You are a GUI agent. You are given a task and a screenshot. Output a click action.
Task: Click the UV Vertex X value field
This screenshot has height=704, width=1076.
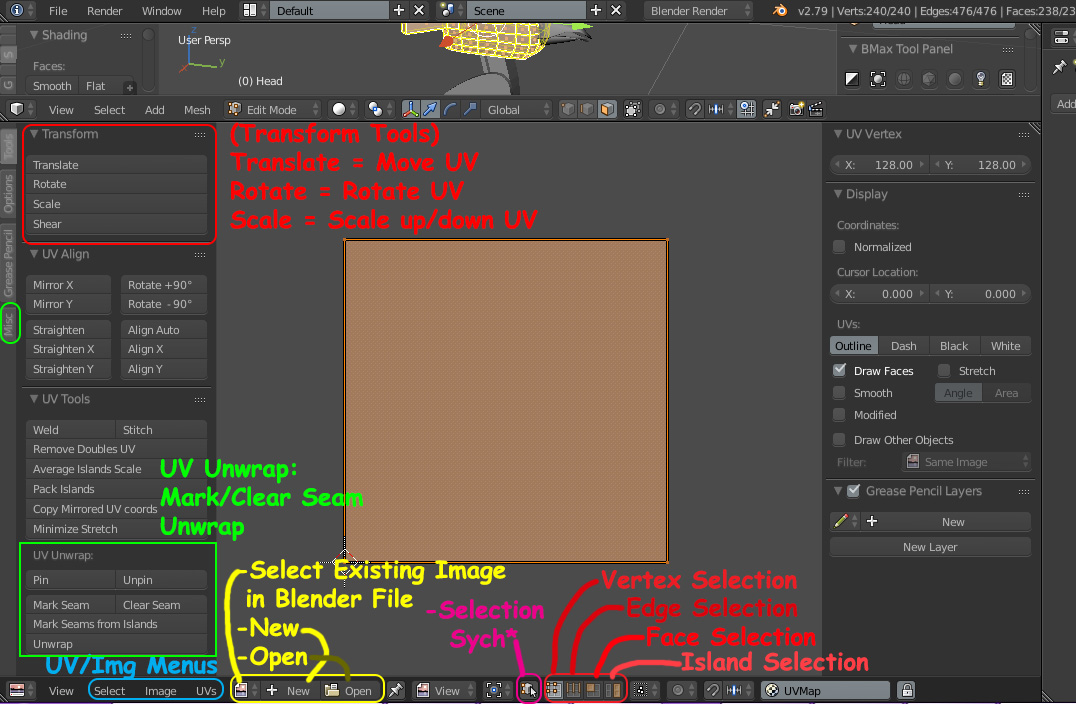coord(880,165)
